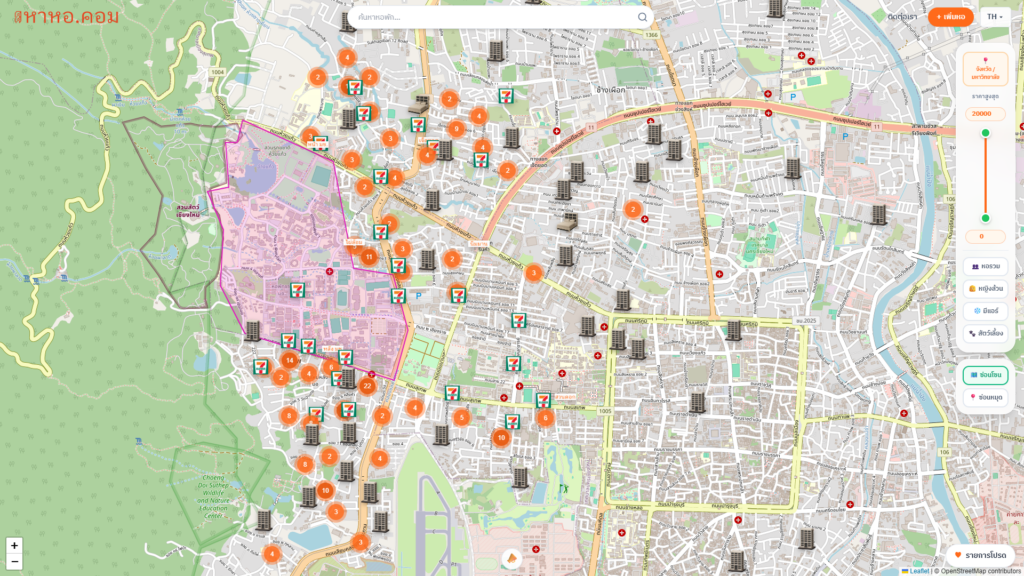Screen dimensions: 1024x576
Task: Click the + เพิ่มหอ add dorm button
Action: click(950, 17)
